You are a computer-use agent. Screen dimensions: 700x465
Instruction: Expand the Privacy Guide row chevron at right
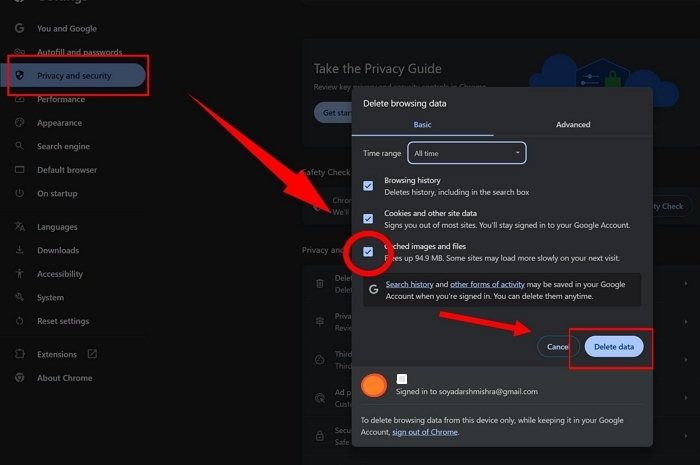point(686,321)
